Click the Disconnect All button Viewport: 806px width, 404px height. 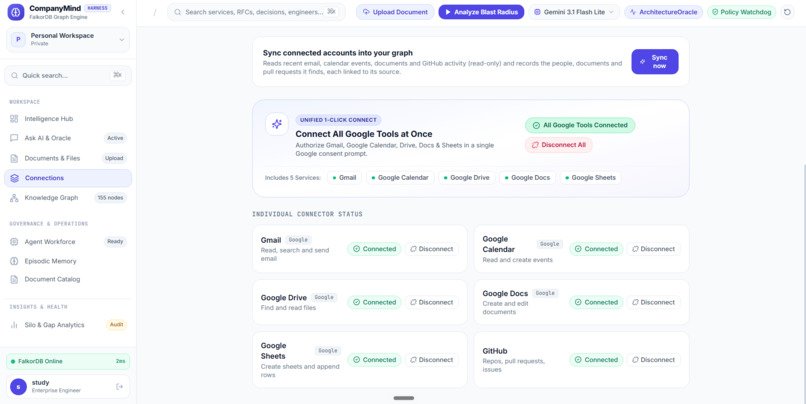pos(559,145)
